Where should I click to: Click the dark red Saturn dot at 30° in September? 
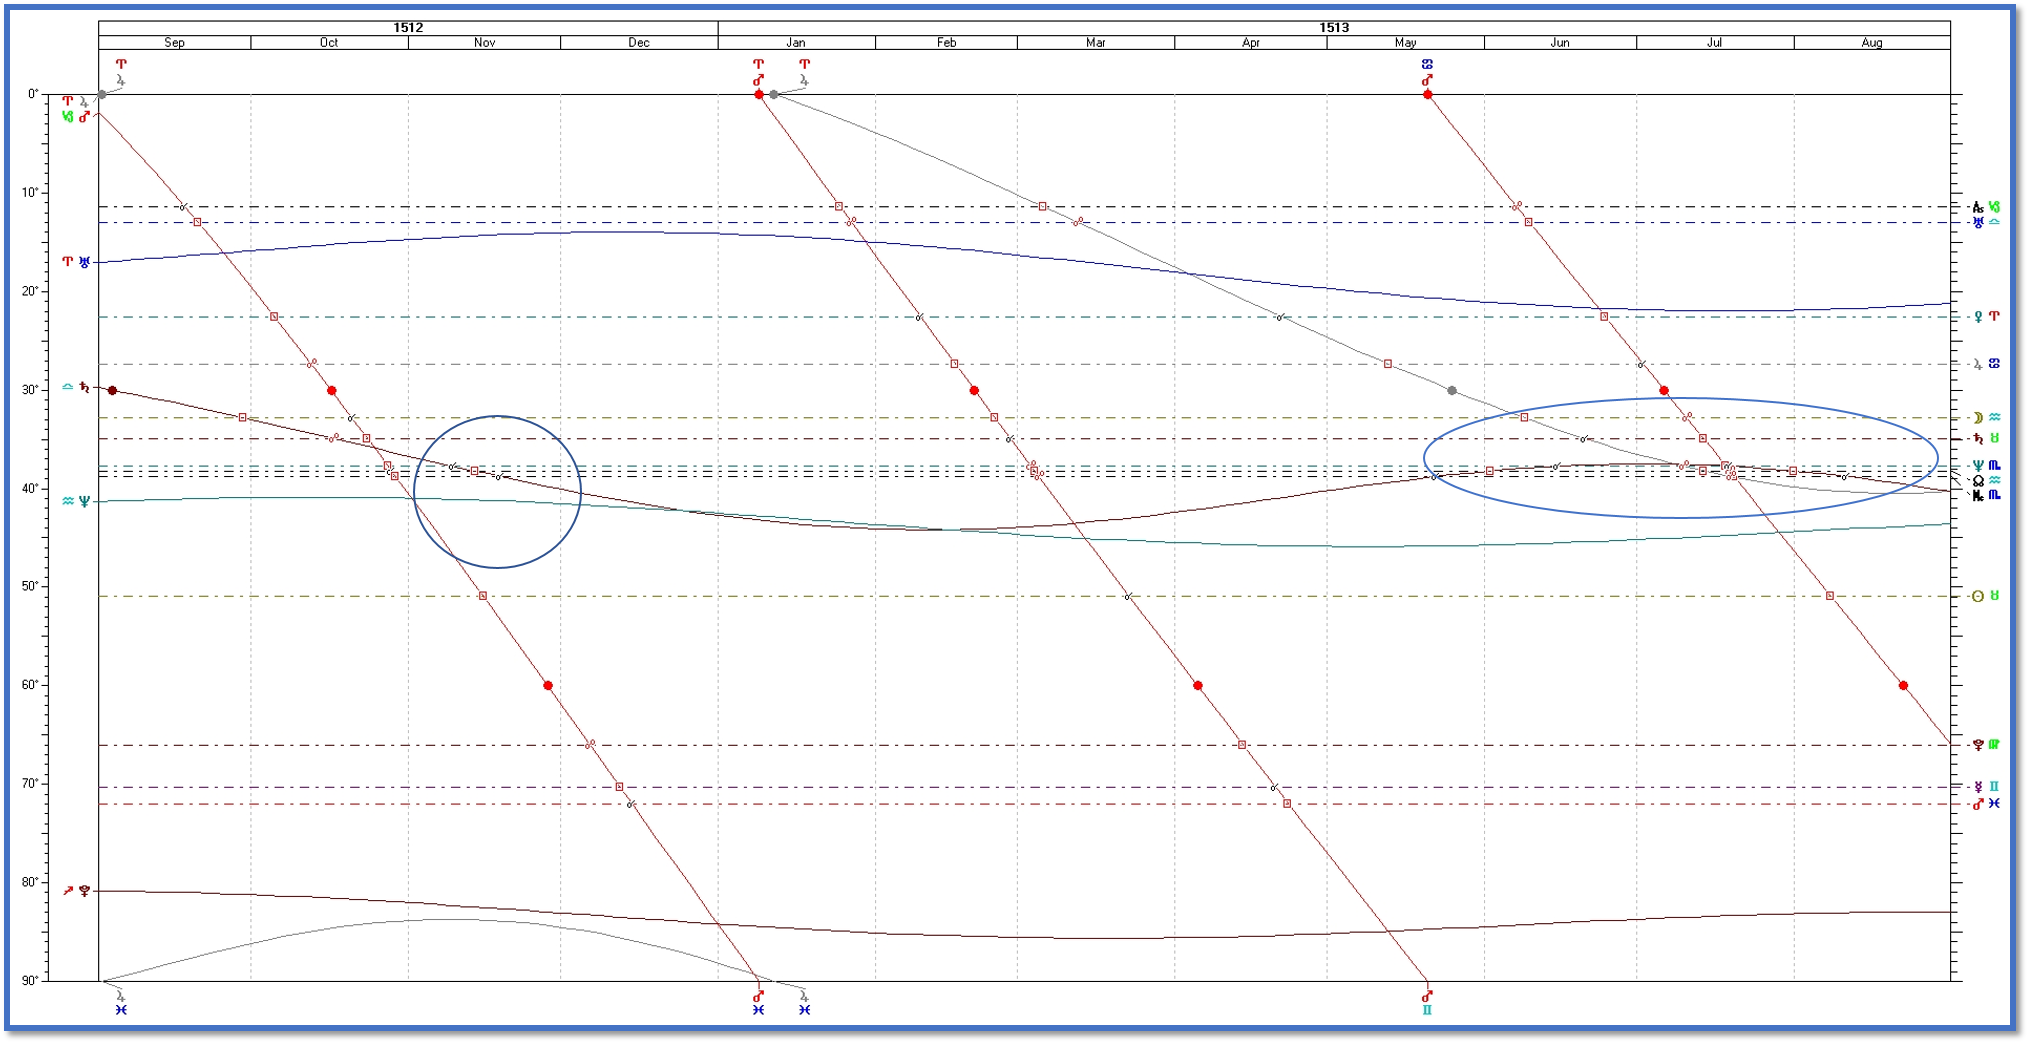click(112, 390)
